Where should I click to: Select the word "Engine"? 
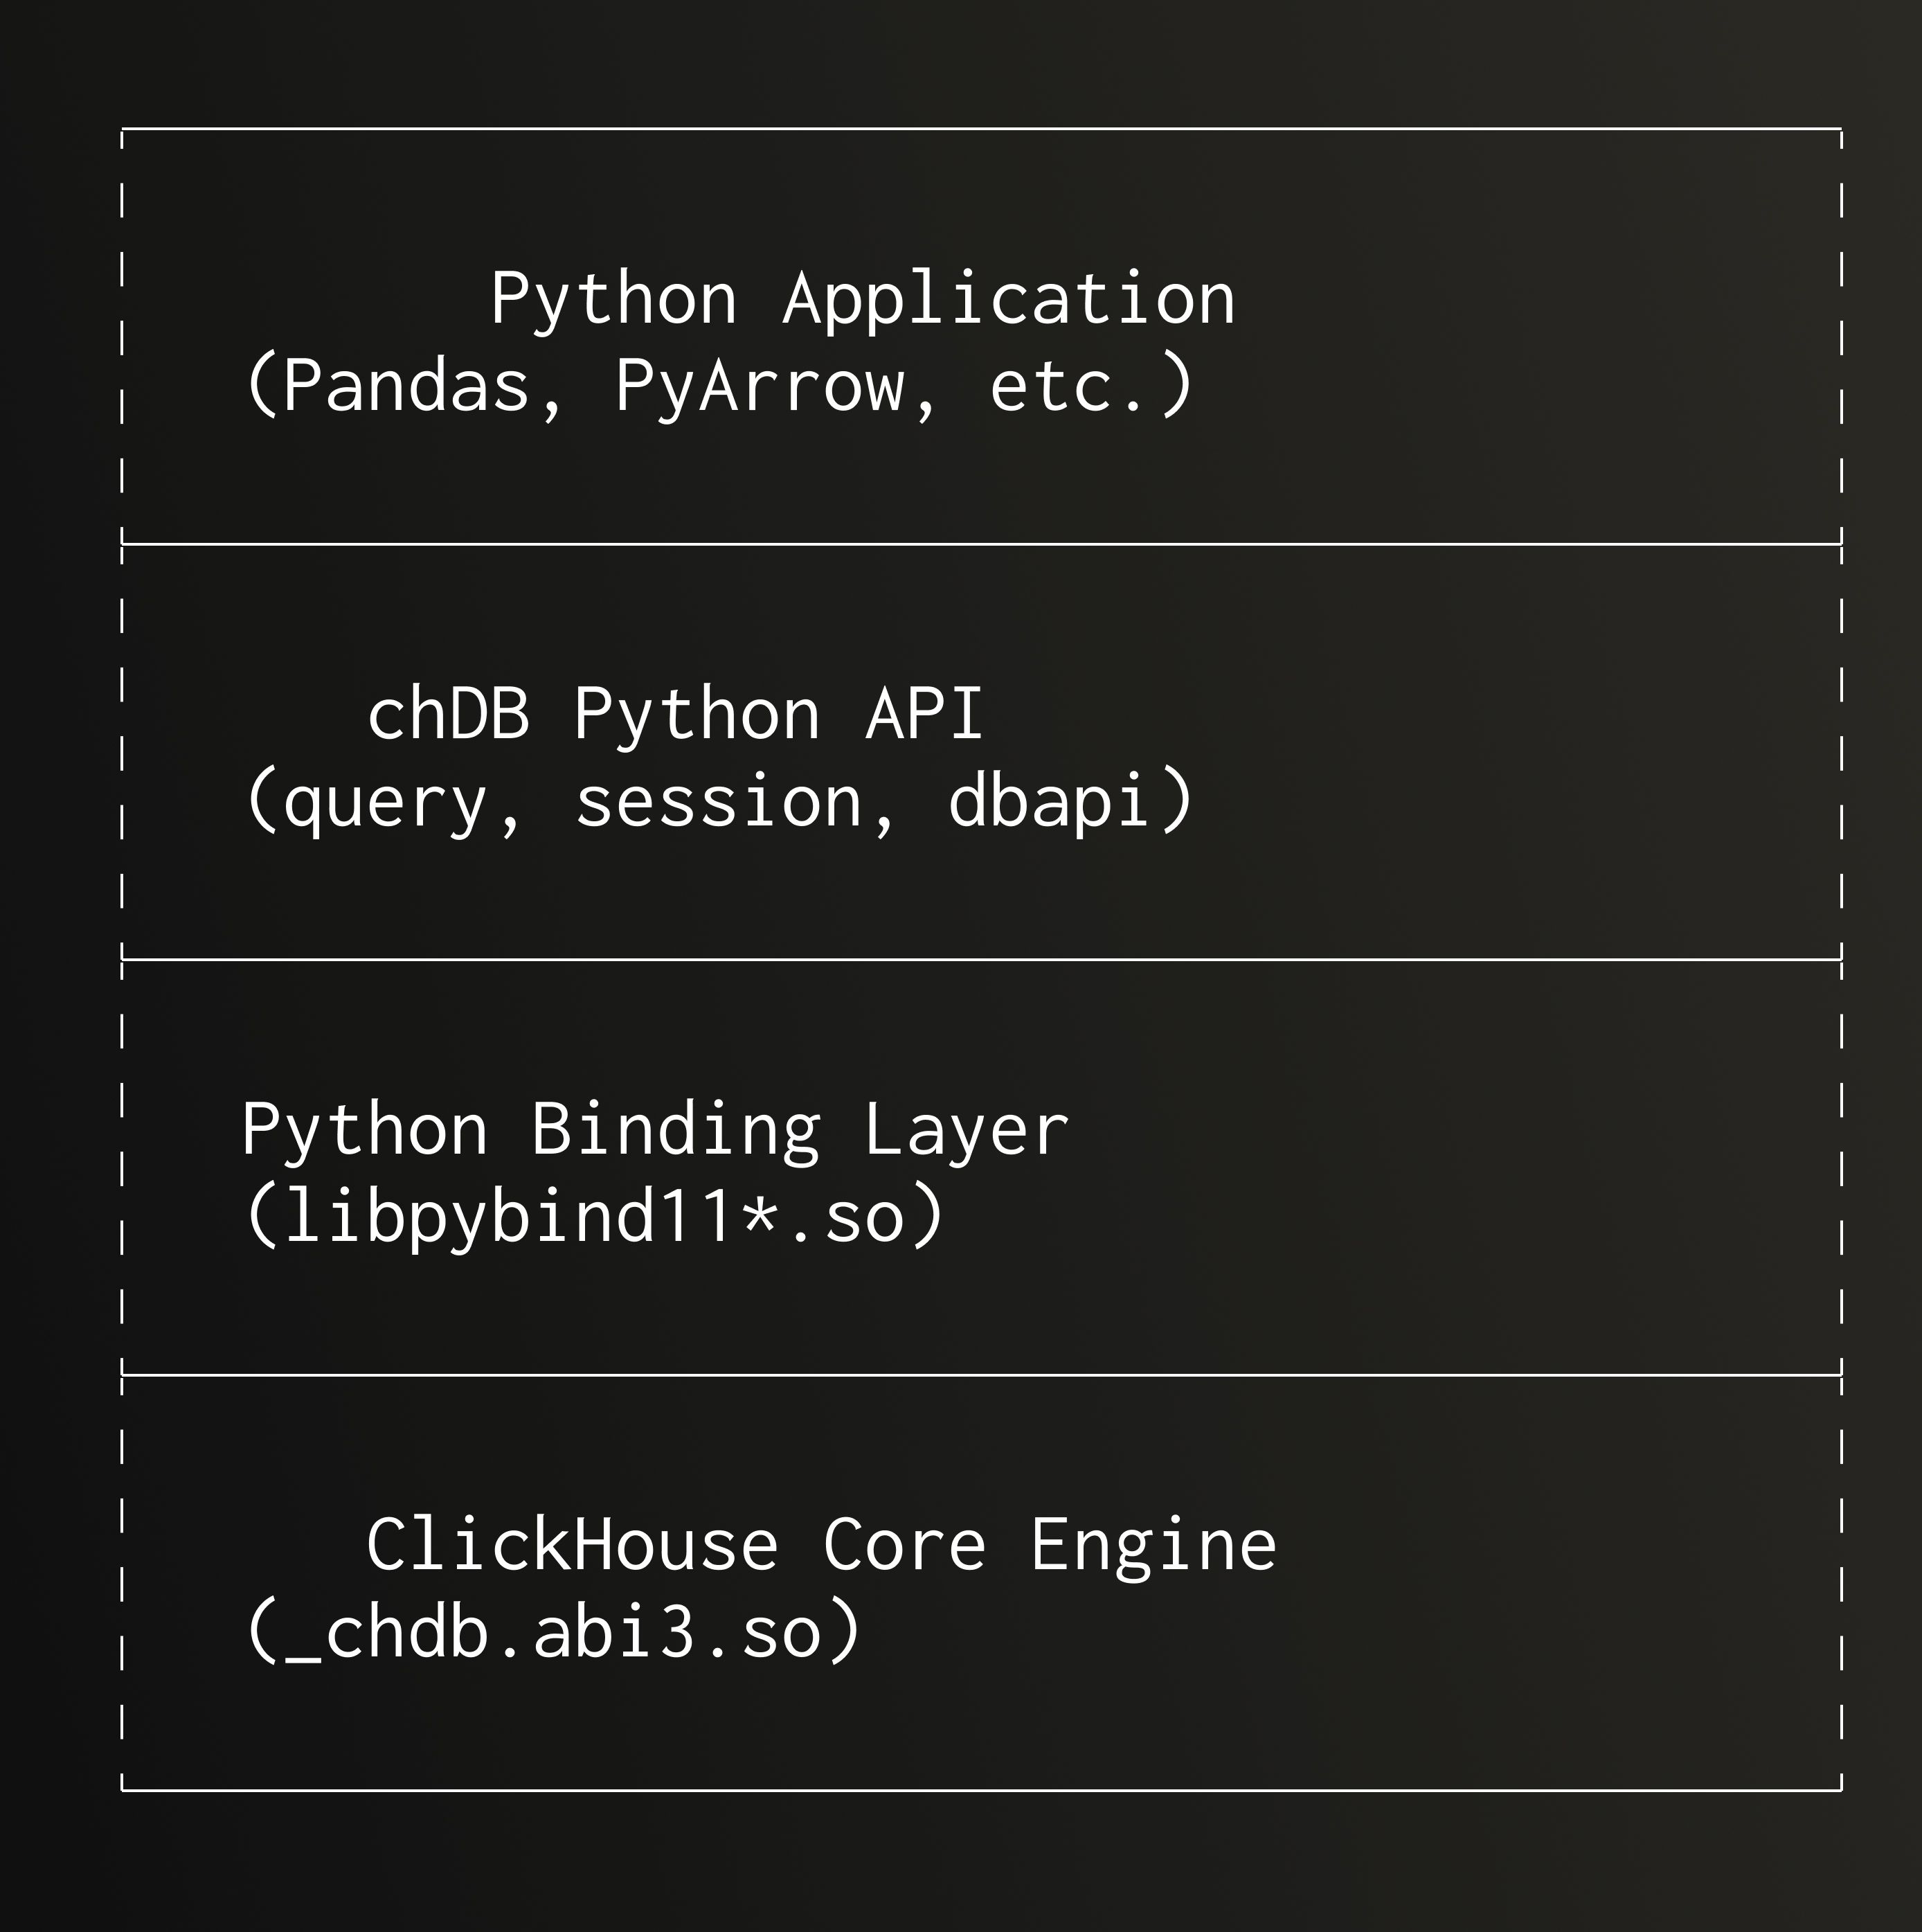pos(1153,1546)
